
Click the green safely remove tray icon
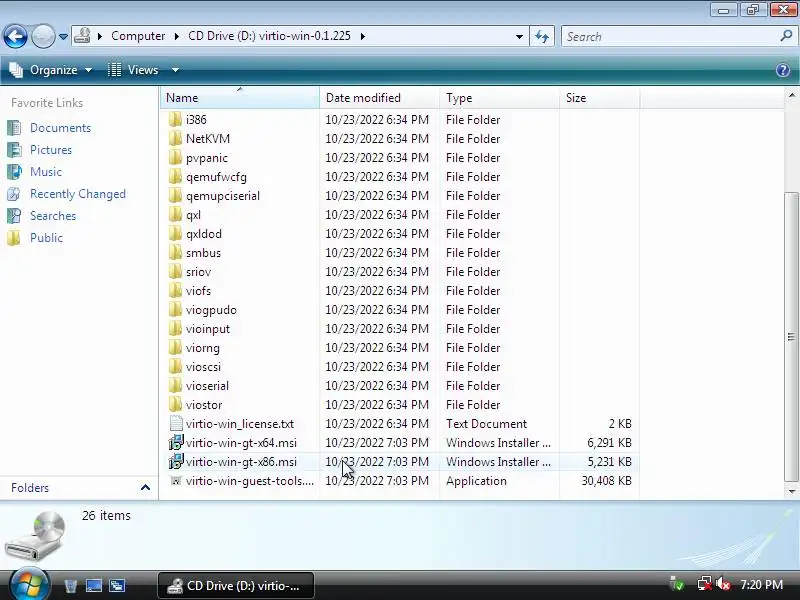coord(677,583)
